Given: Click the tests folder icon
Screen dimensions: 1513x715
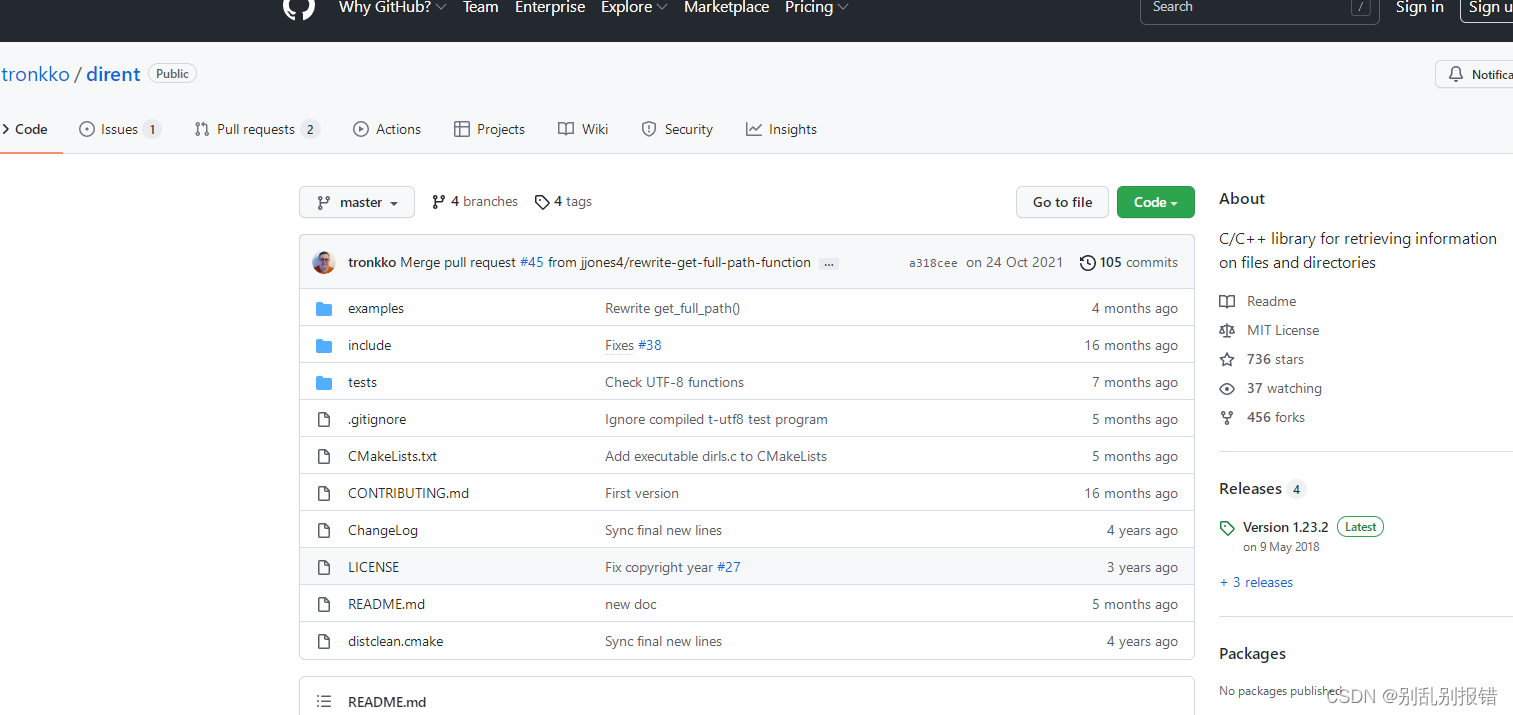Looking at the screenshot, I should (x=324, y=382).
